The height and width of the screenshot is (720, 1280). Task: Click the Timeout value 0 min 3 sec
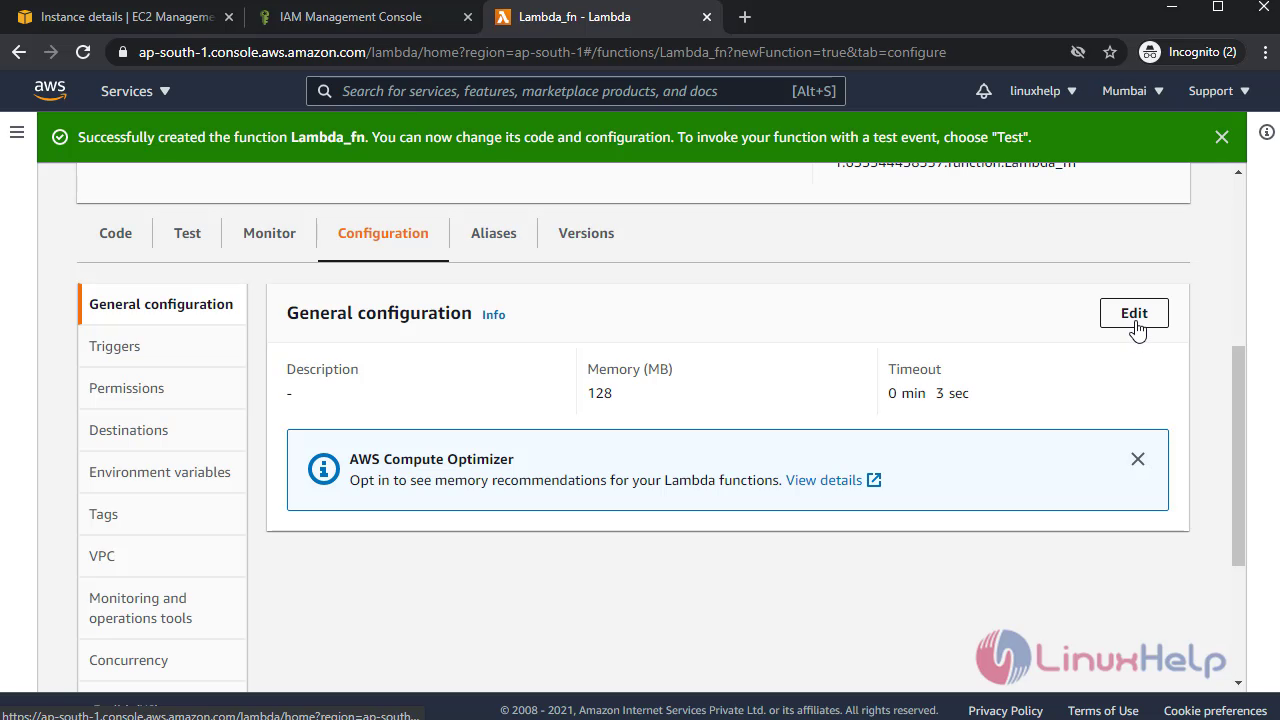[x=928, y=393]
